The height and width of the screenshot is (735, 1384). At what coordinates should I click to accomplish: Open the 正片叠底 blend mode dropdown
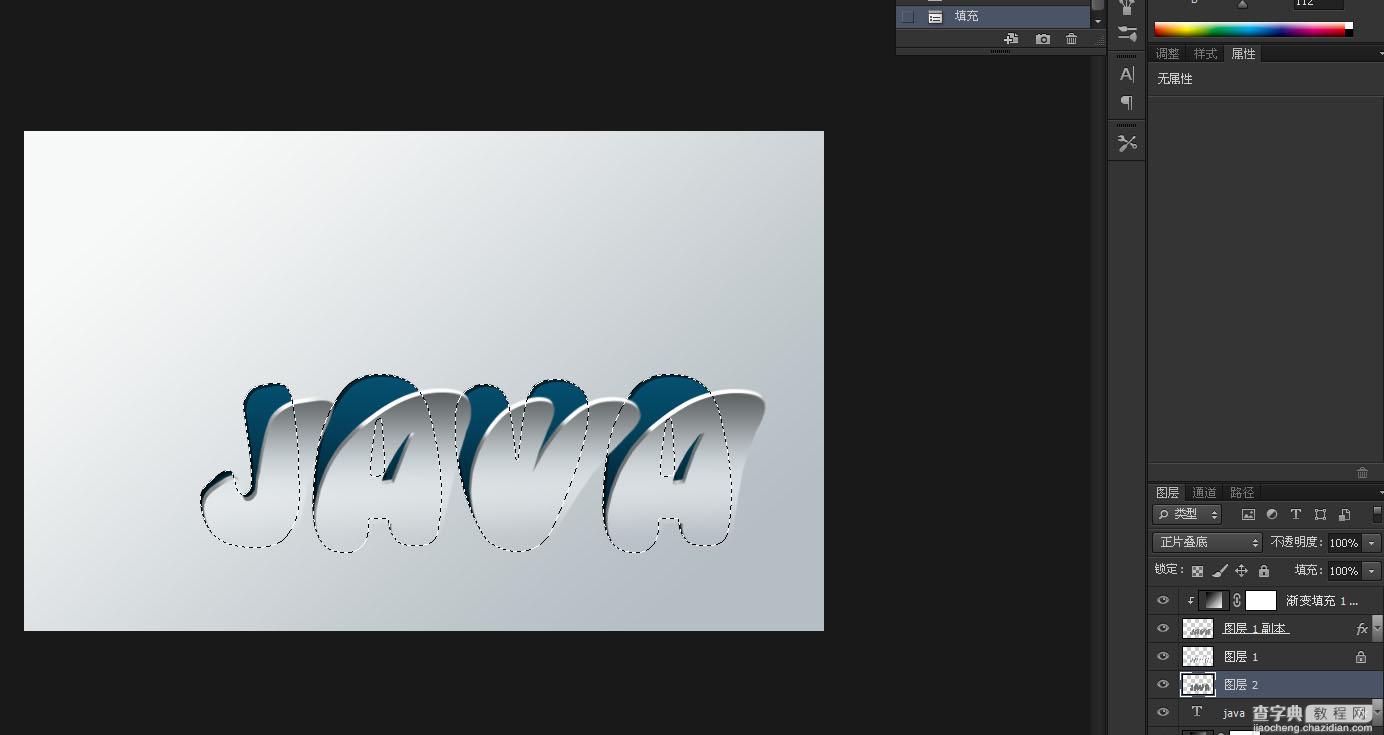coord(1208,542)
